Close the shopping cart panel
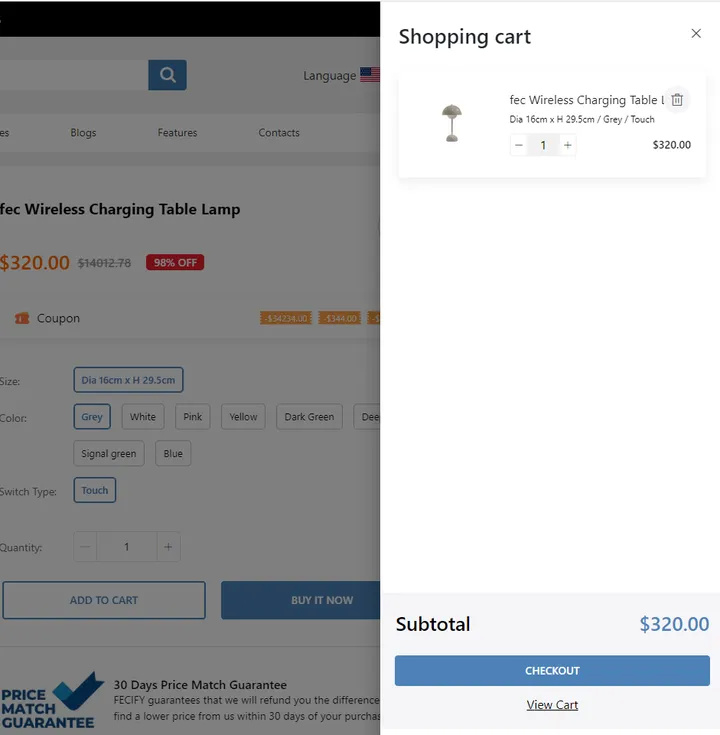Image resolution: width=720 pixels, height=735 pixels. (x=696, y=34)
